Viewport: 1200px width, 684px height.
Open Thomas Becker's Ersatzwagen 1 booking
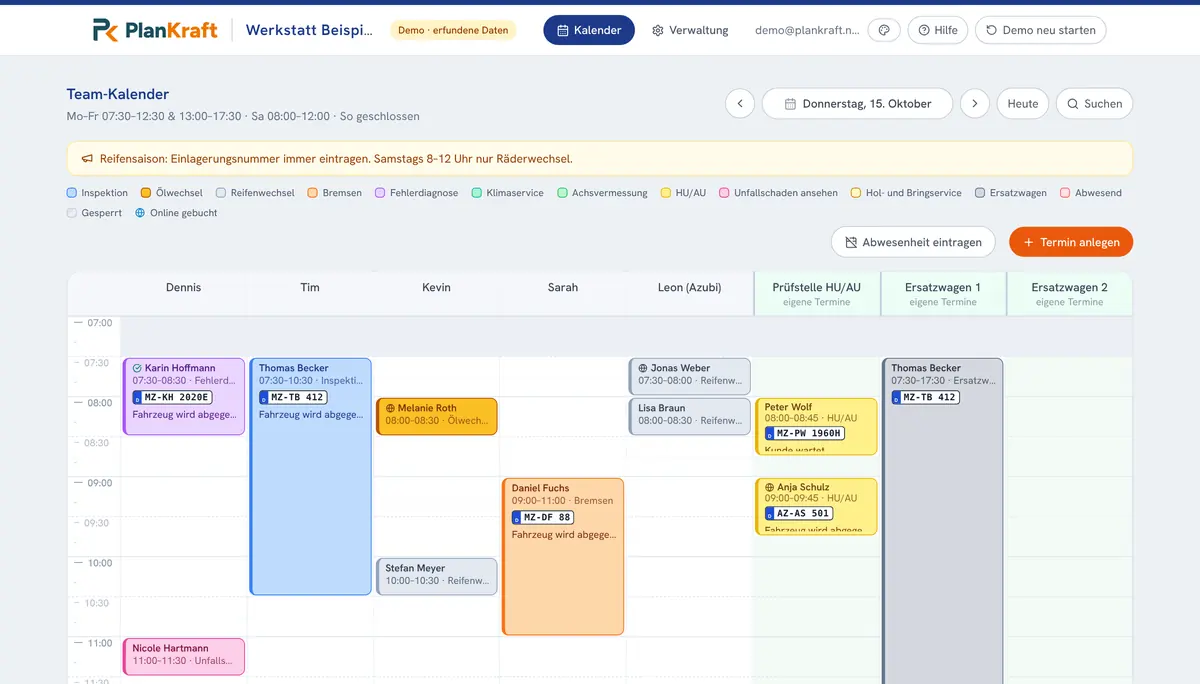(943, 520)
